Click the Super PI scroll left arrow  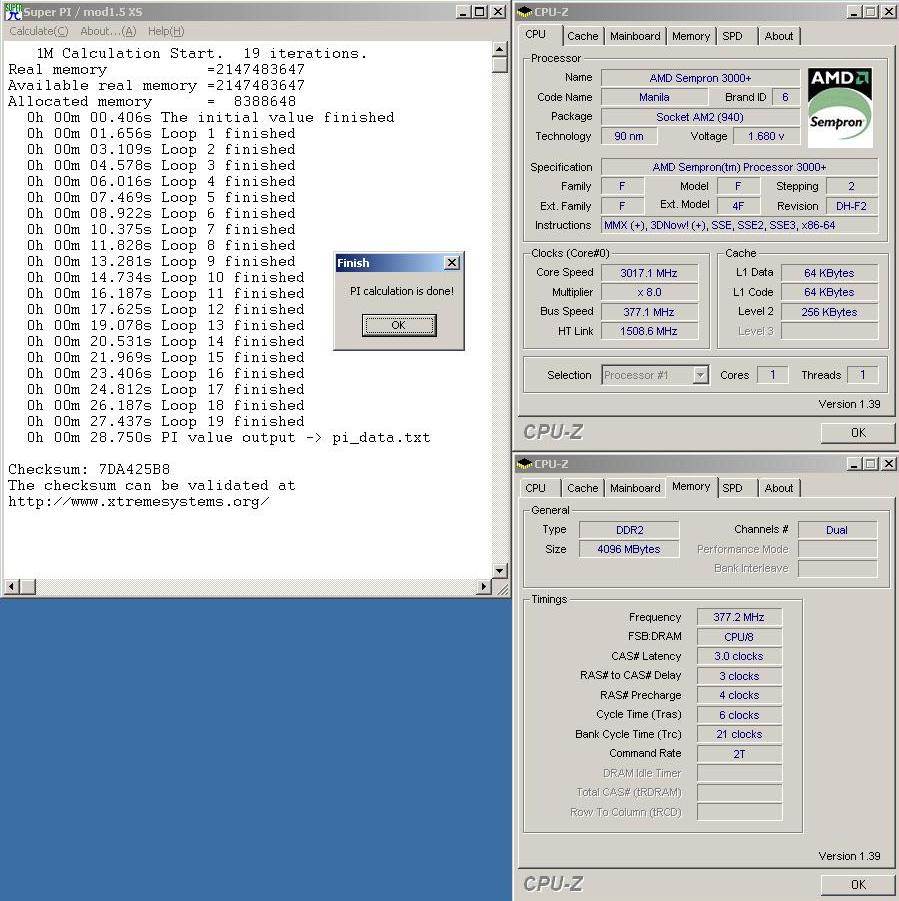(x=11, y=587)
